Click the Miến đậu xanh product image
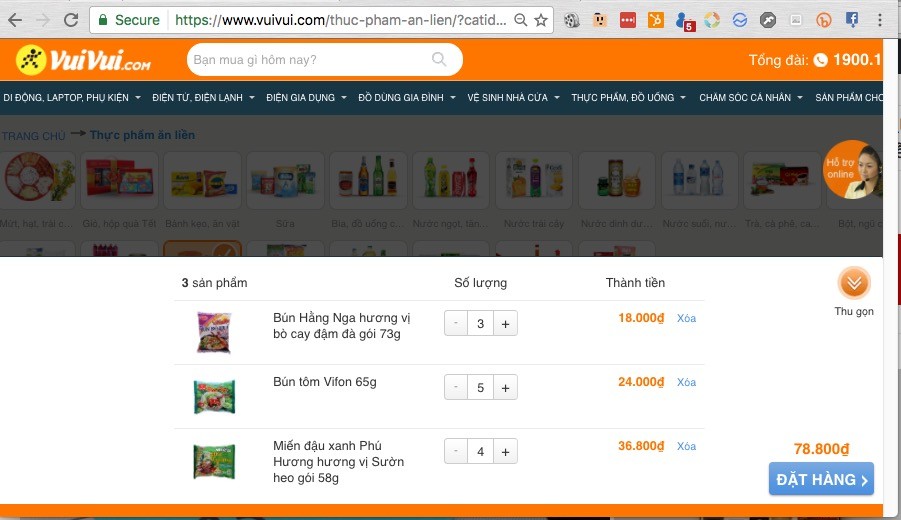This screenshot has height=520, width=901. tap(214, 461)
